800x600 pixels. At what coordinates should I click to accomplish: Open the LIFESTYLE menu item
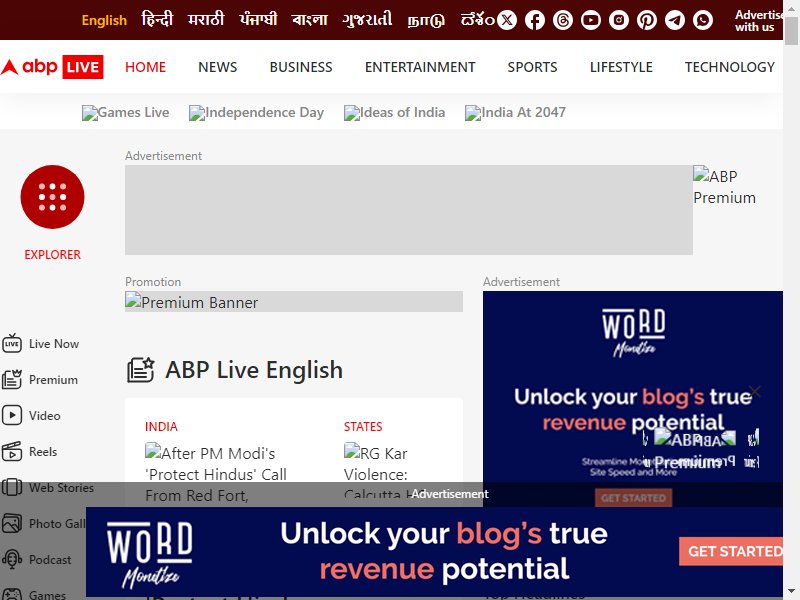pos(621,67)
